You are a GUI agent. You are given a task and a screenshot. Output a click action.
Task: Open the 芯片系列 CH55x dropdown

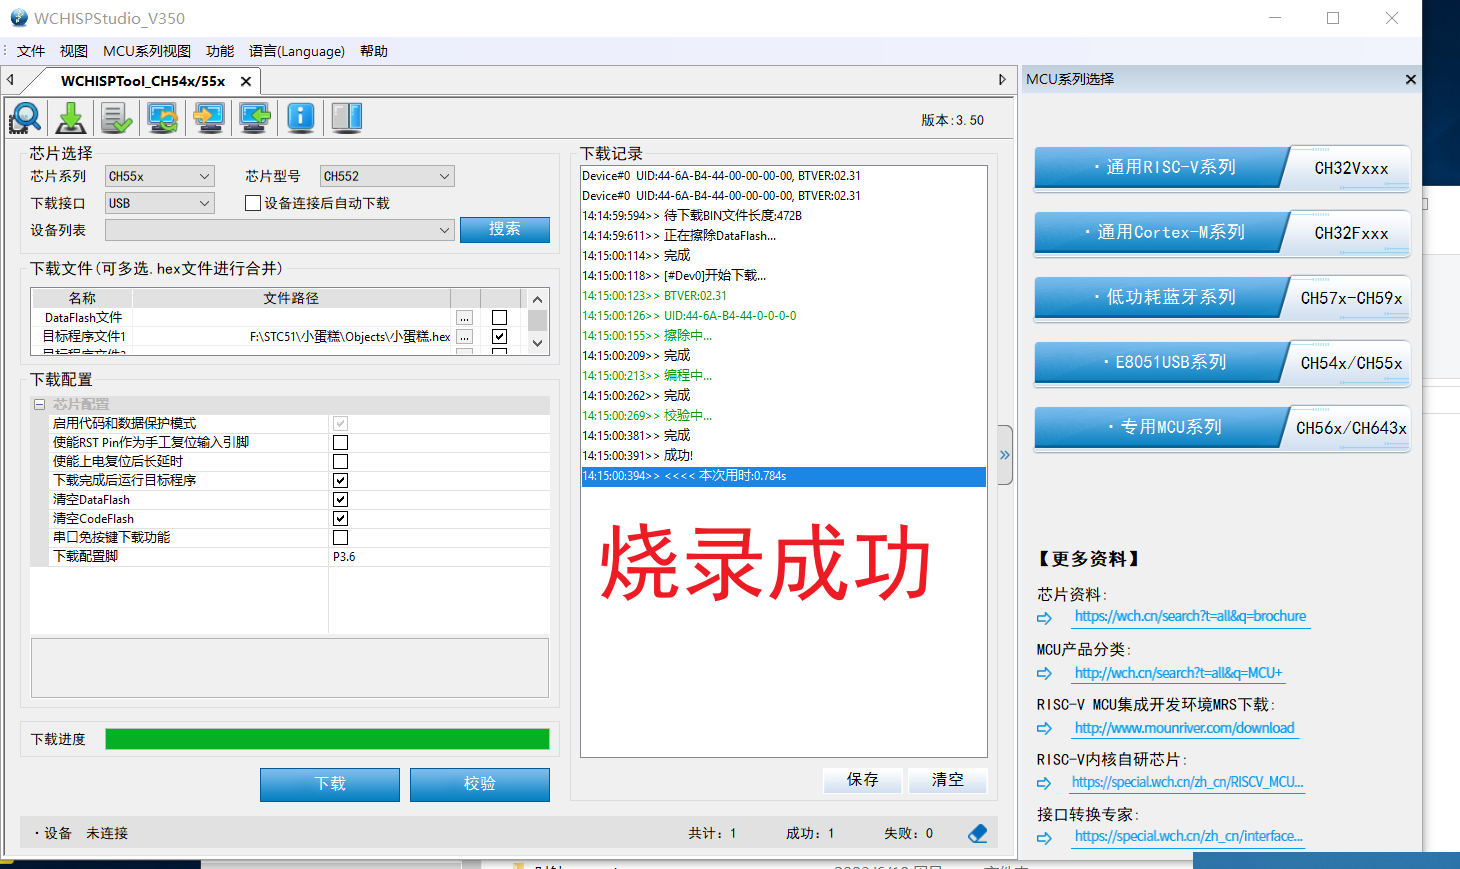tap(160, 176)
